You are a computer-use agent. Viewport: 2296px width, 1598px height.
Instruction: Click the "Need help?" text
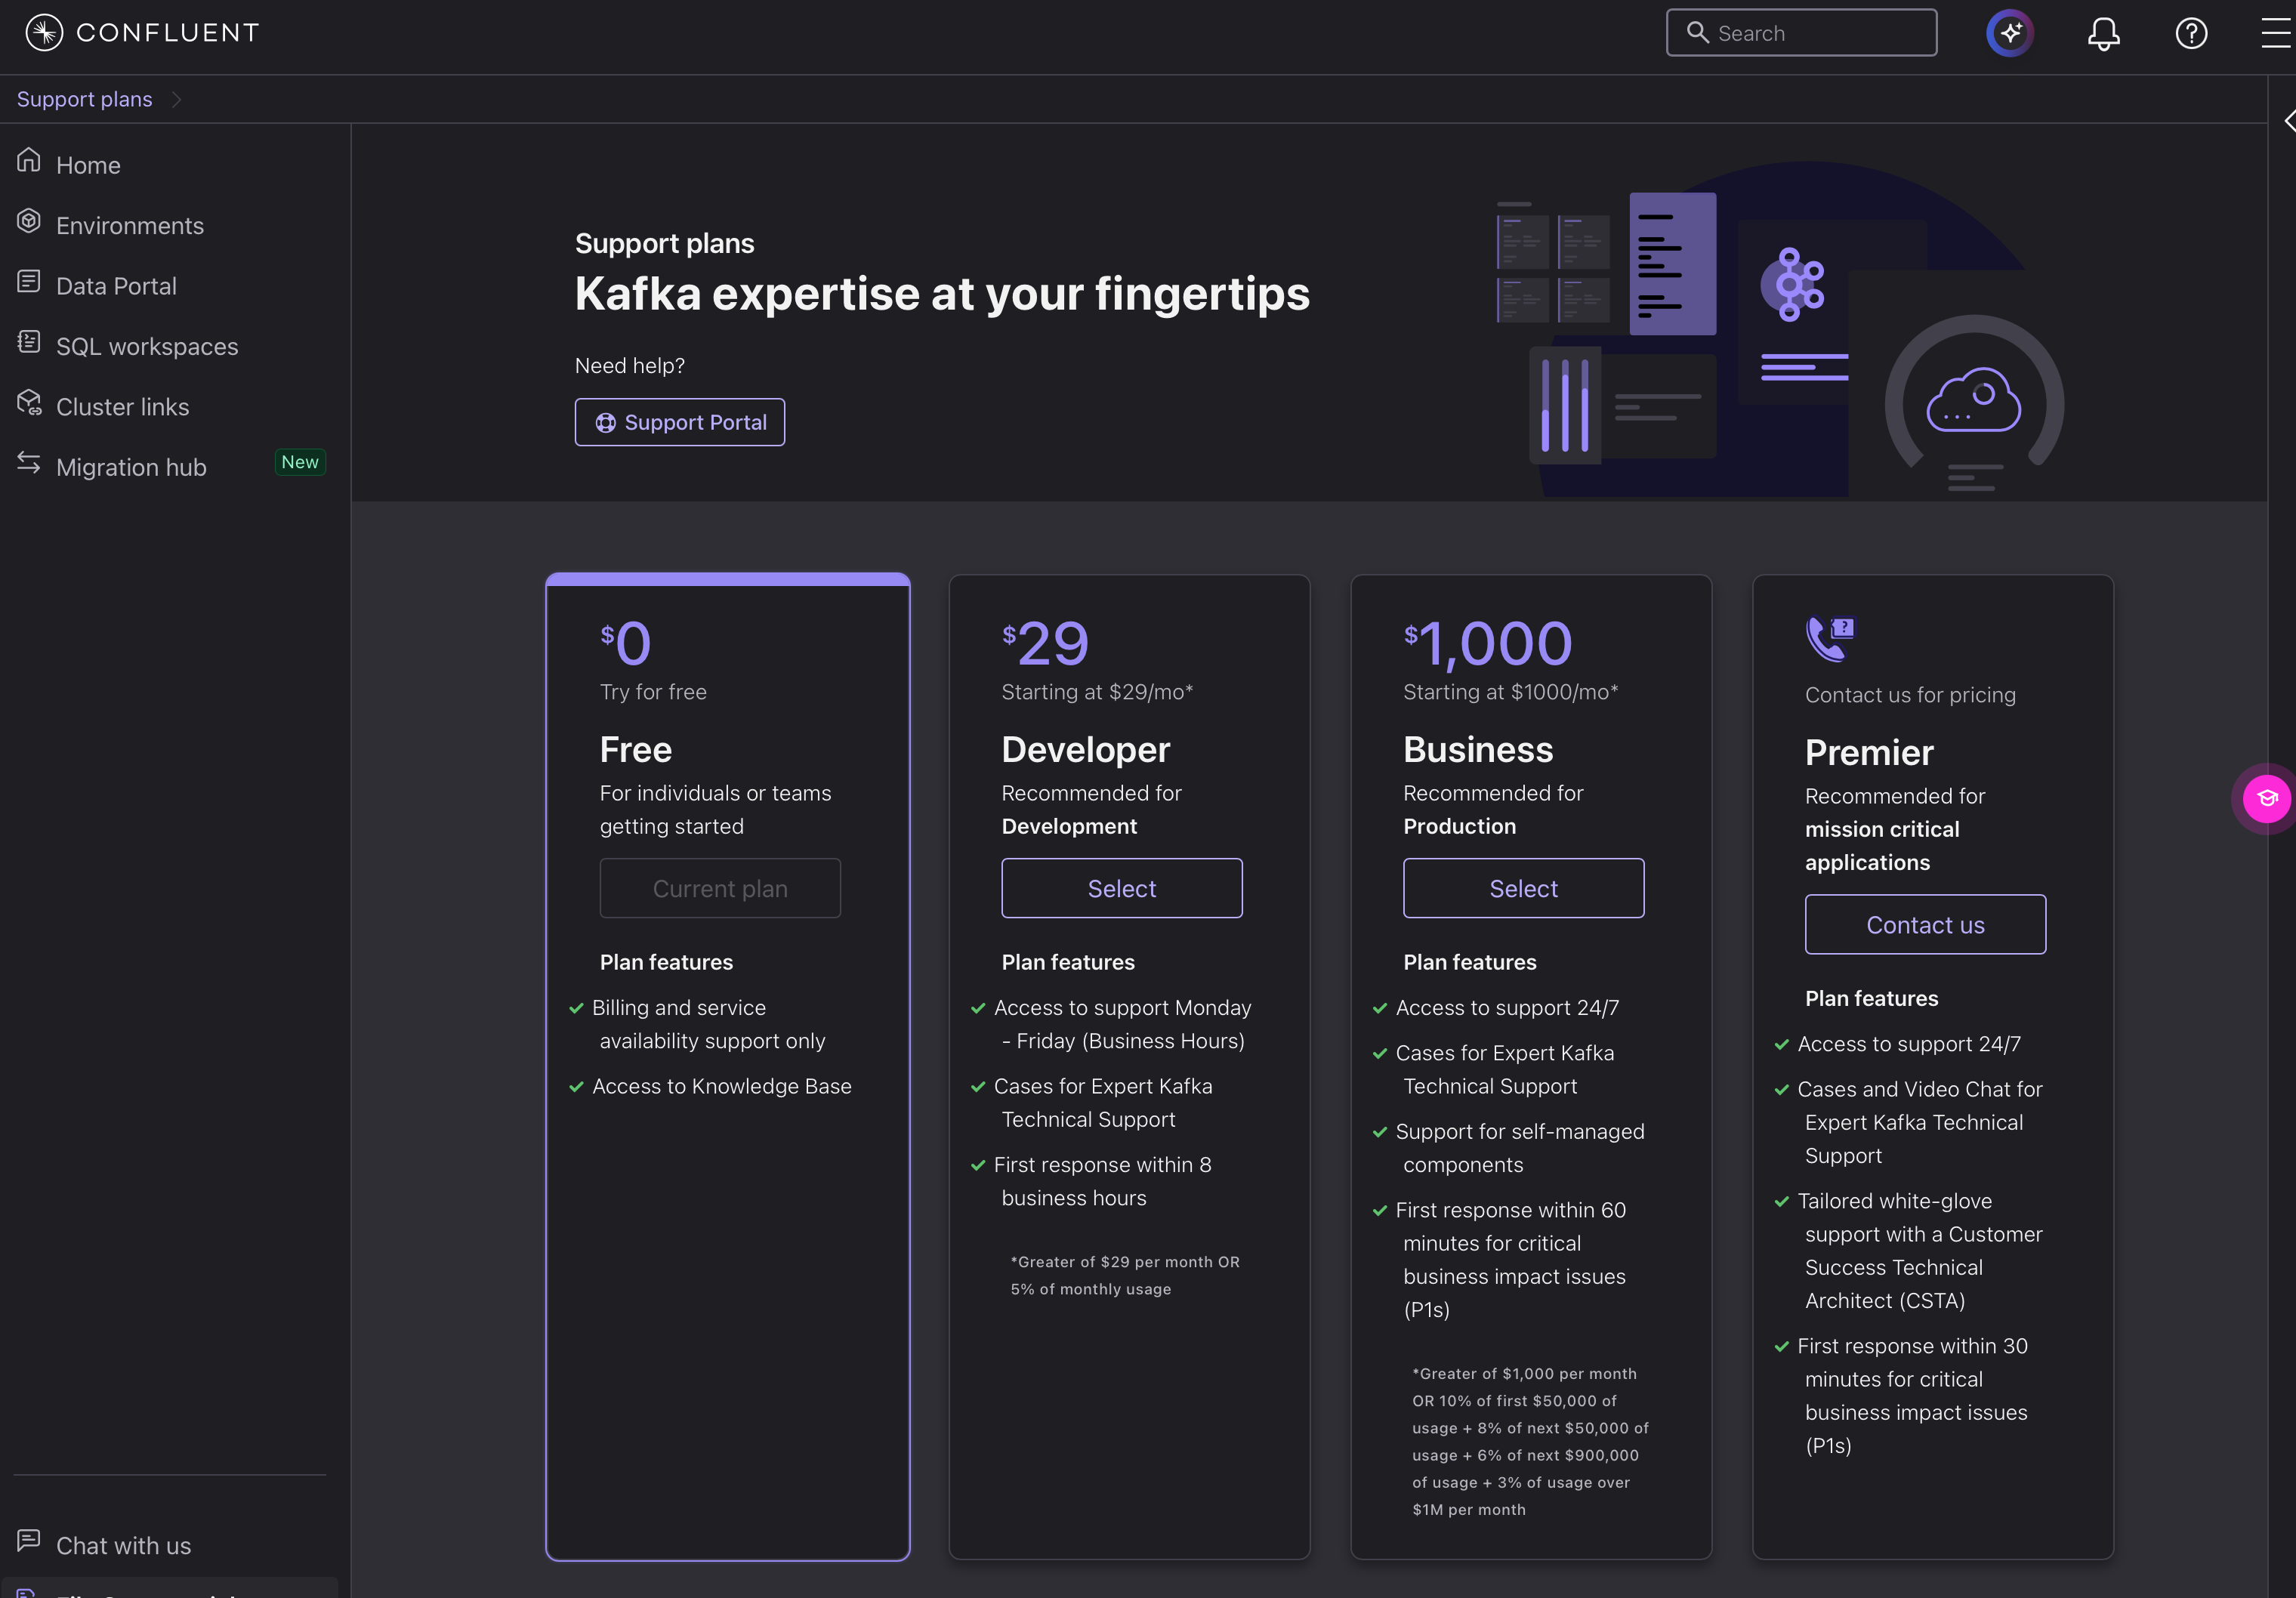[x=630, y=365]
